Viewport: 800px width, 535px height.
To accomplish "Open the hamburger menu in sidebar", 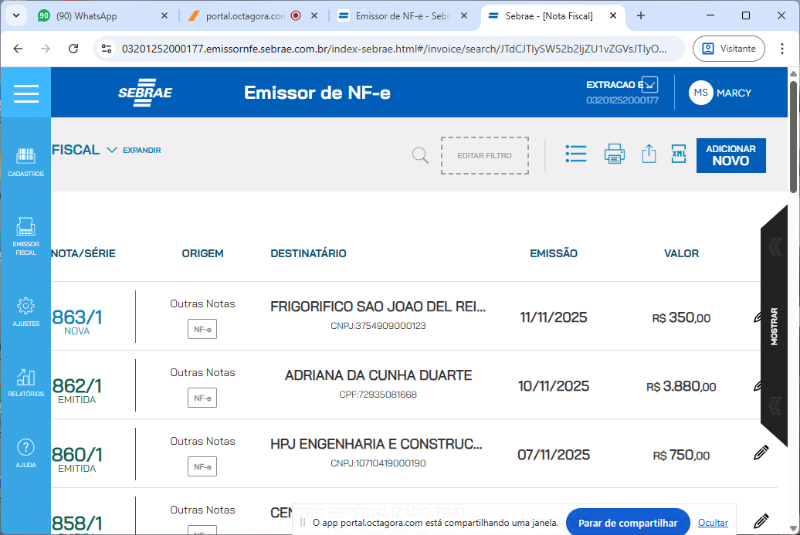I will tap(26, 94).
